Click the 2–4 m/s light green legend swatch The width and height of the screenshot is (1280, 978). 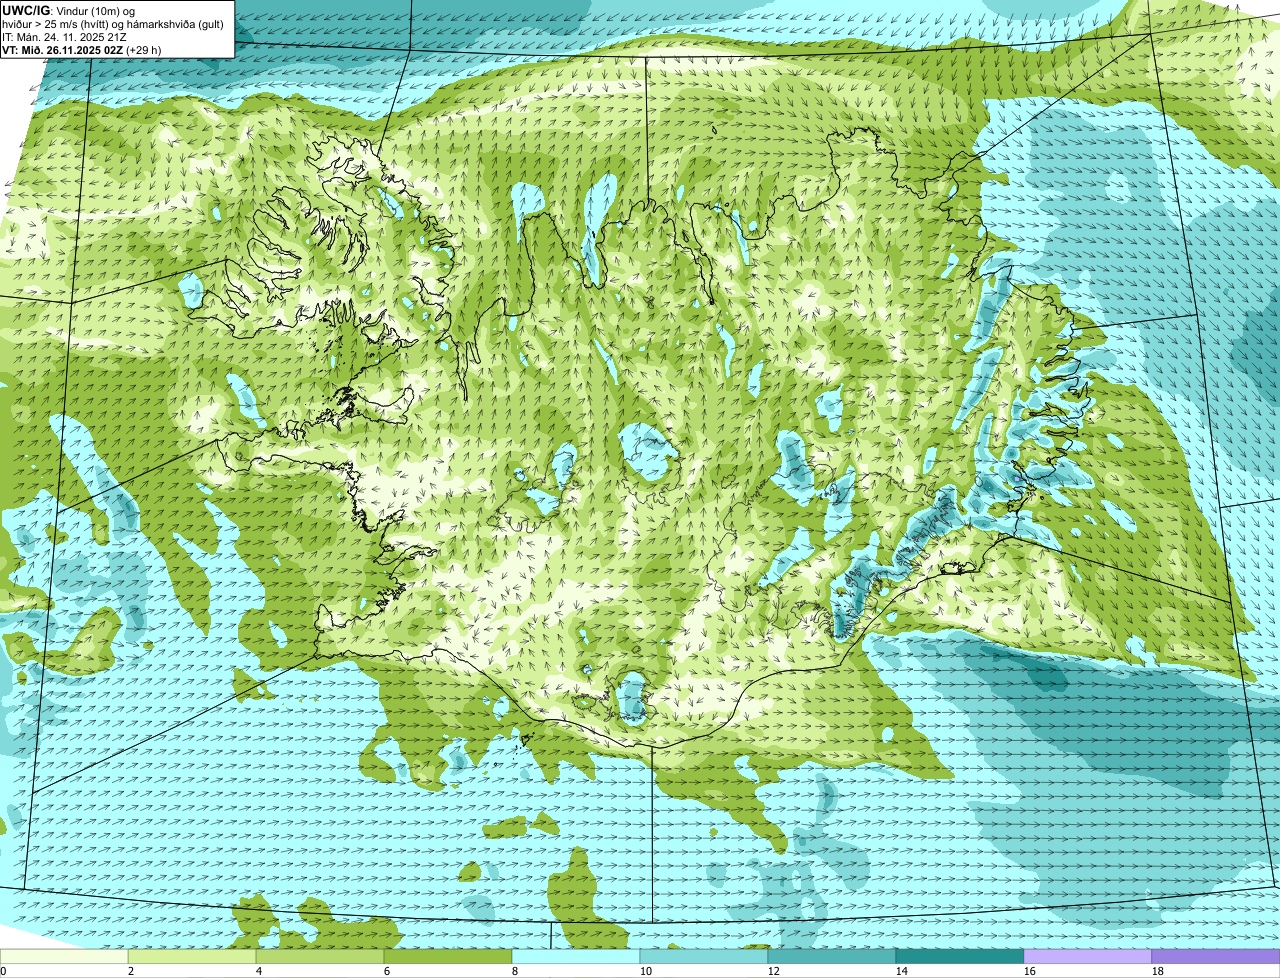click(x=192, y=957)
